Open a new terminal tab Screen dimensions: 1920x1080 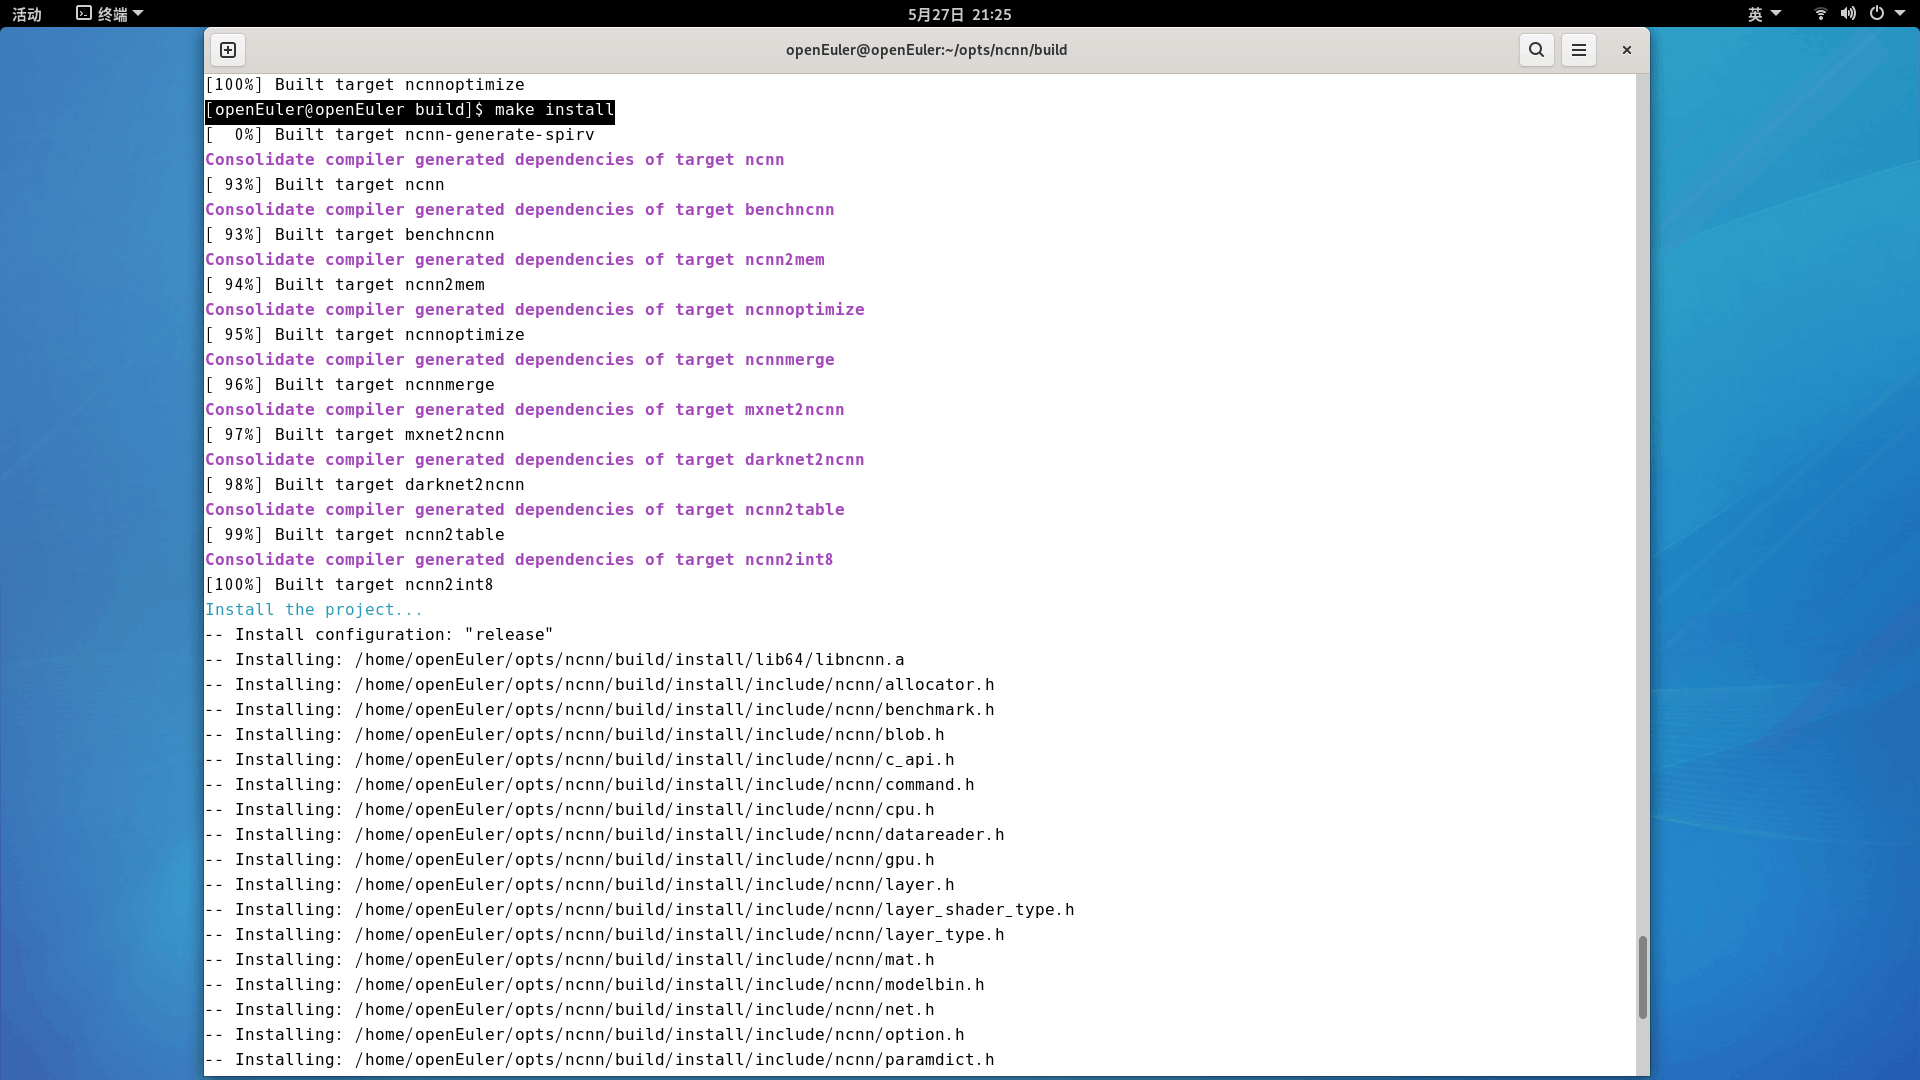(x=228, y=50)
